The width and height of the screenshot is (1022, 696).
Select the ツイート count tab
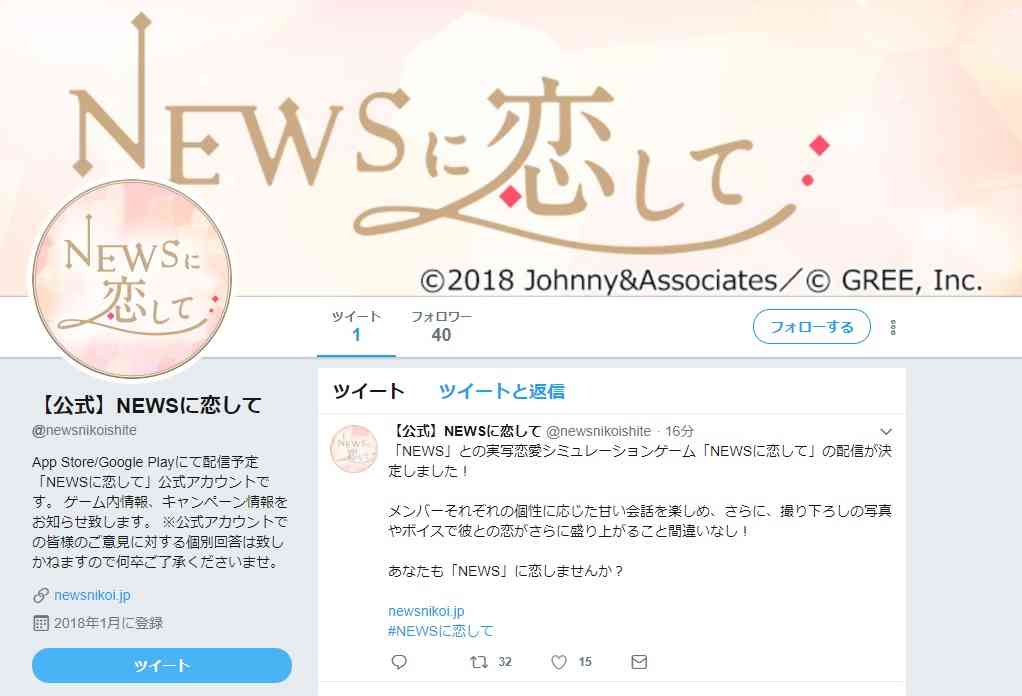point(356,326)
